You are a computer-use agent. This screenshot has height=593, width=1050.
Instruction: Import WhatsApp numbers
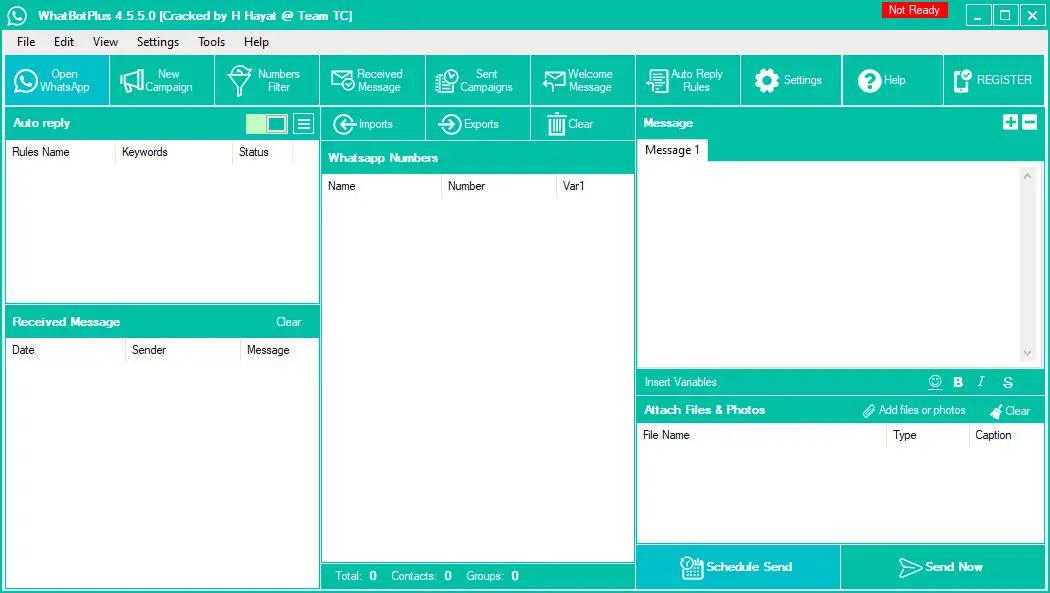pos(364,124)
